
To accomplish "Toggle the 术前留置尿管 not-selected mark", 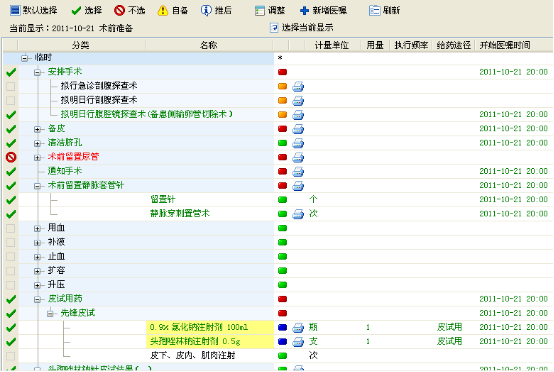I will click(x=11, y=157).
